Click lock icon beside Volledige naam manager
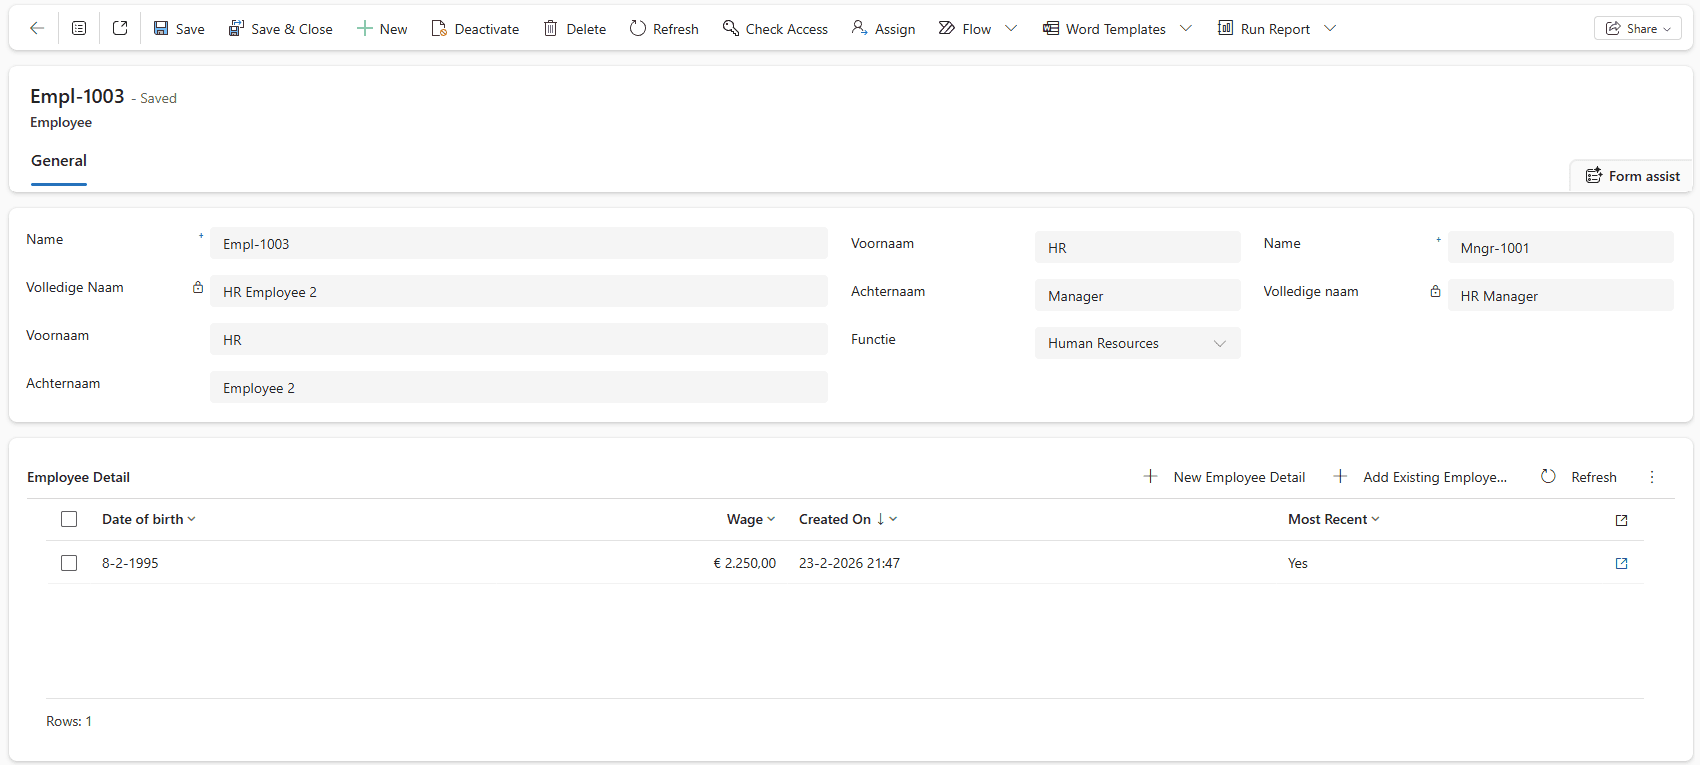This screenshot has height=765, width=1700. [x=1435, y=292]
